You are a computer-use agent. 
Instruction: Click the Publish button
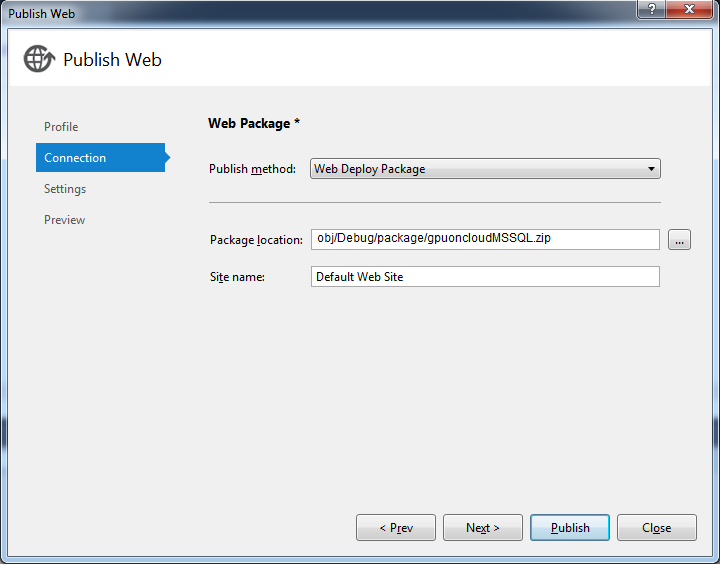click(570, 528)
